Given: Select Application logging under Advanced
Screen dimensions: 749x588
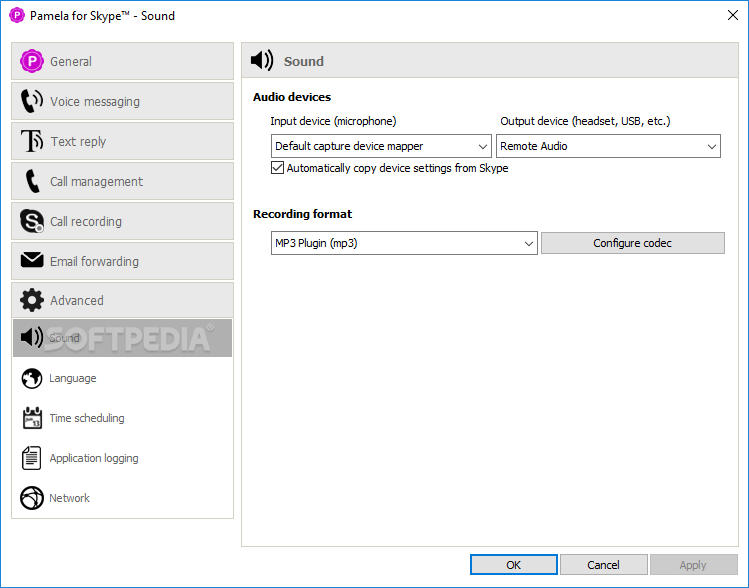Looking at the screenshot, I should pos(122,458).
